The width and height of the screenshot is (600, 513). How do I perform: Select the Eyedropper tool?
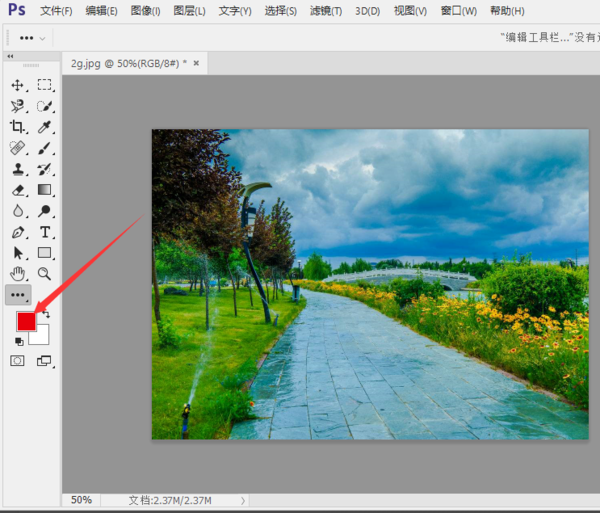(x=44, y=127)
